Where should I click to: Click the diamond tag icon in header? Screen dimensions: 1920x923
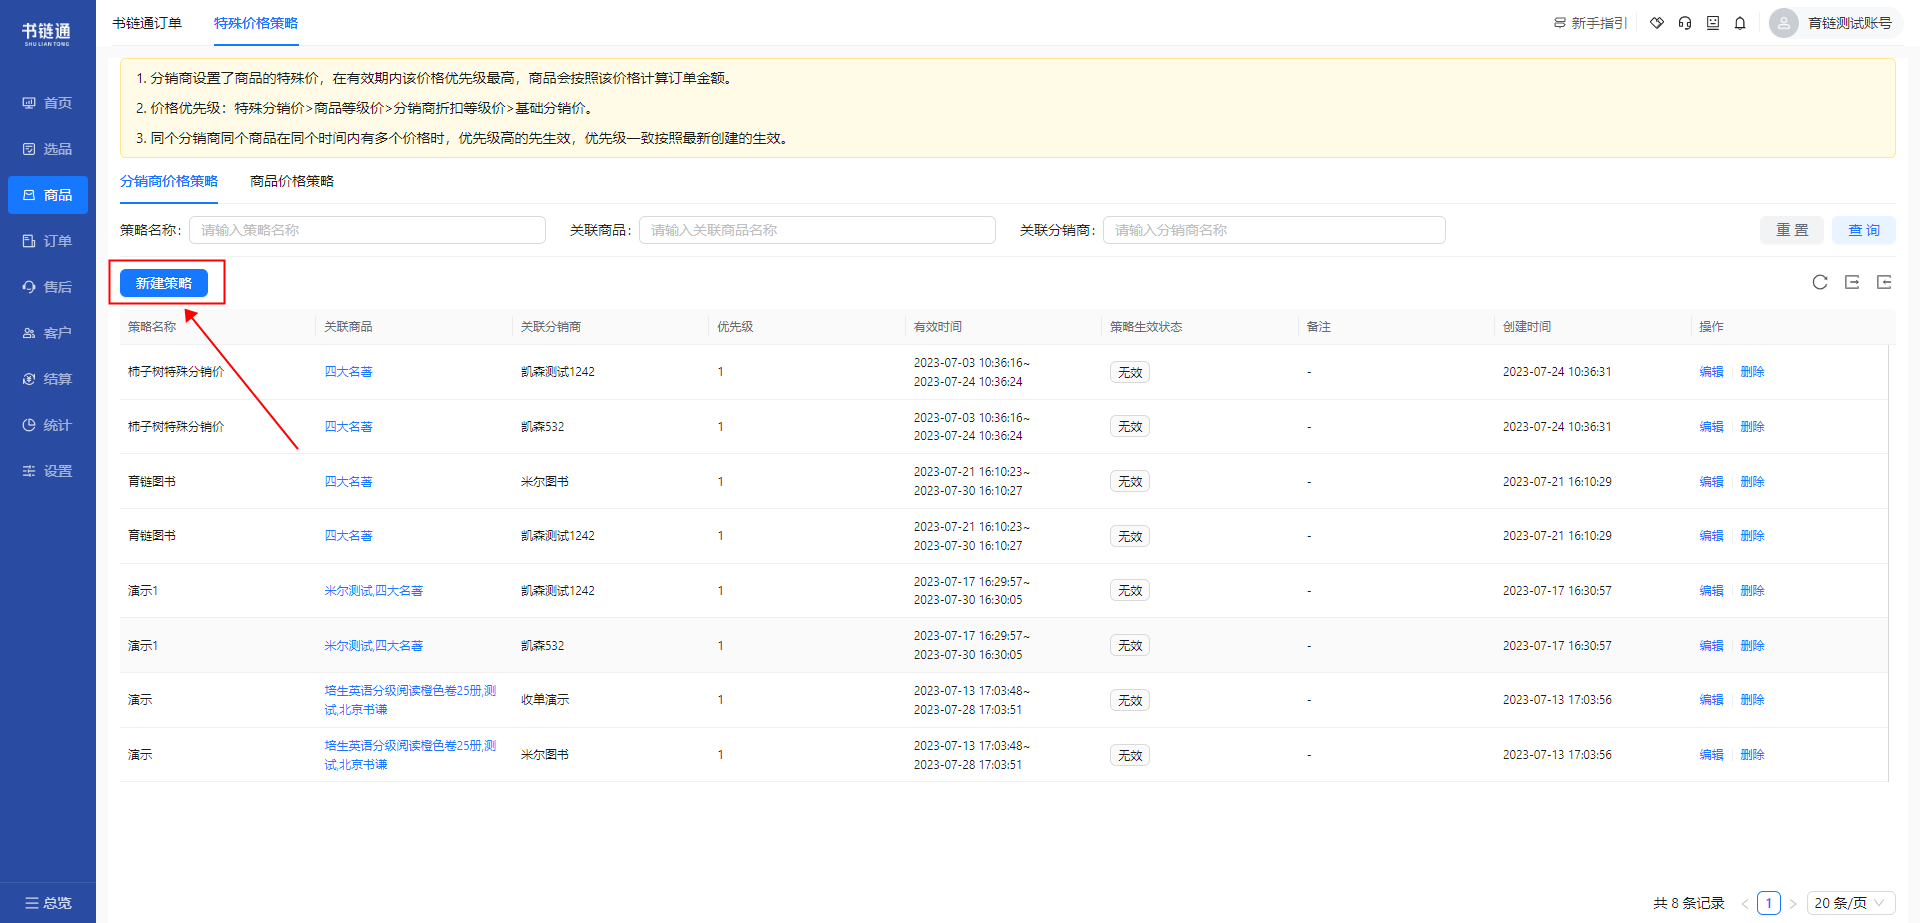click(1657, 23)
